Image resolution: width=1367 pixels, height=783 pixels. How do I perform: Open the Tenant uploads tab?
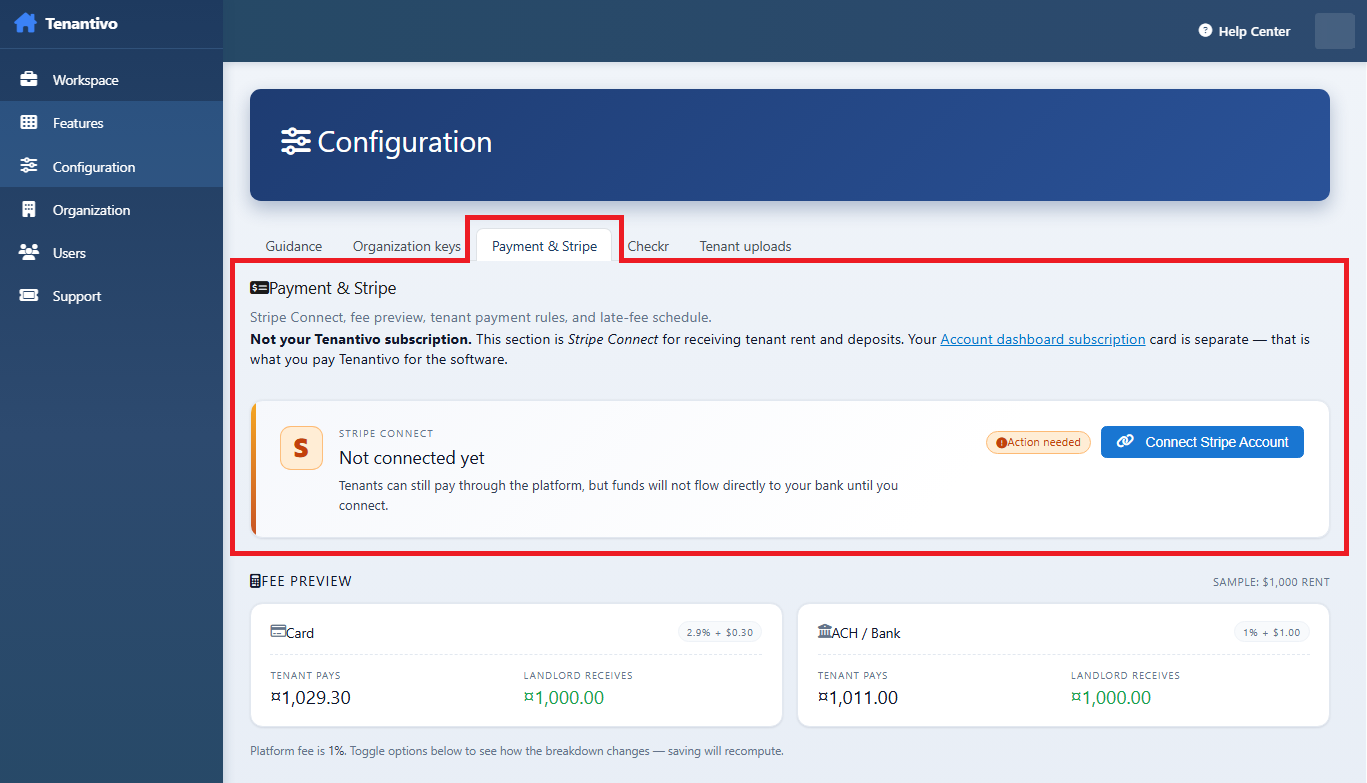click(x=745, y=246)
